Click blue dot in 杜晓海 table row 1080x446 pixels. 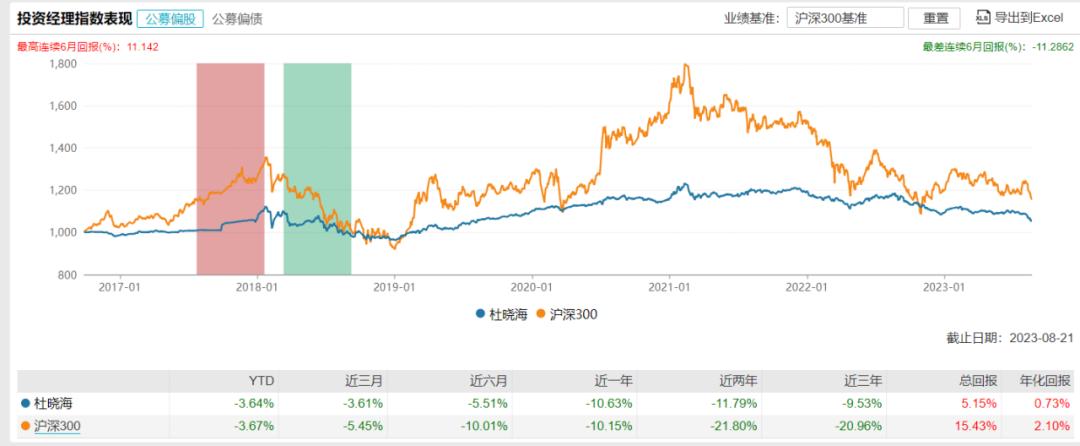(x=24, y=404)
